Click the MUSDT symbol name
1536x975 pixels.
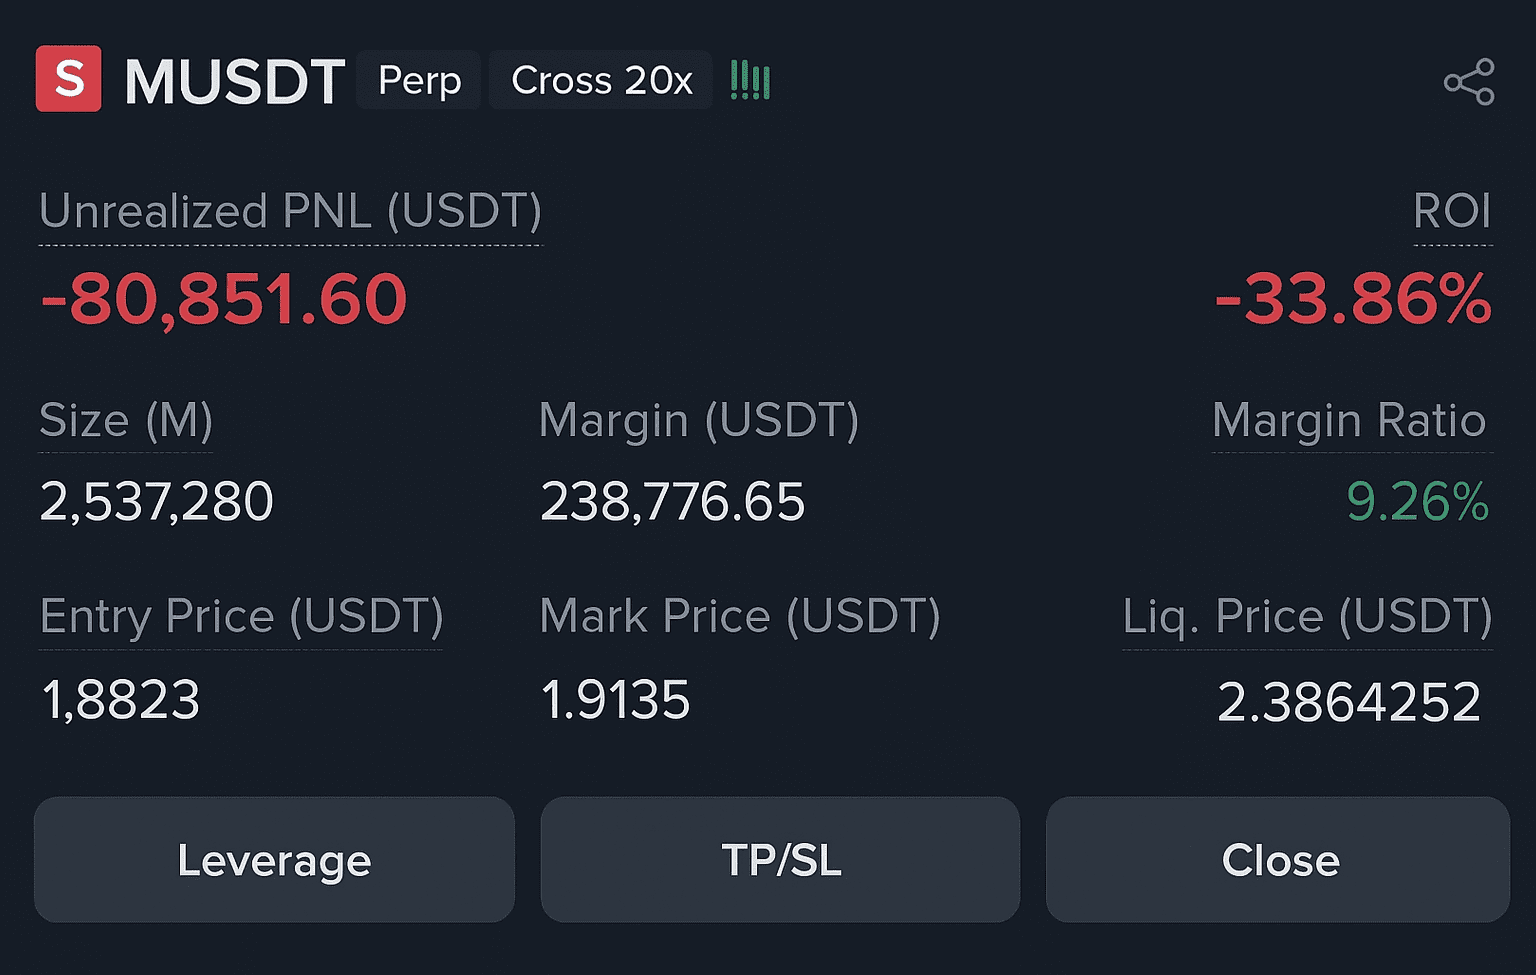tap(234, 81)
